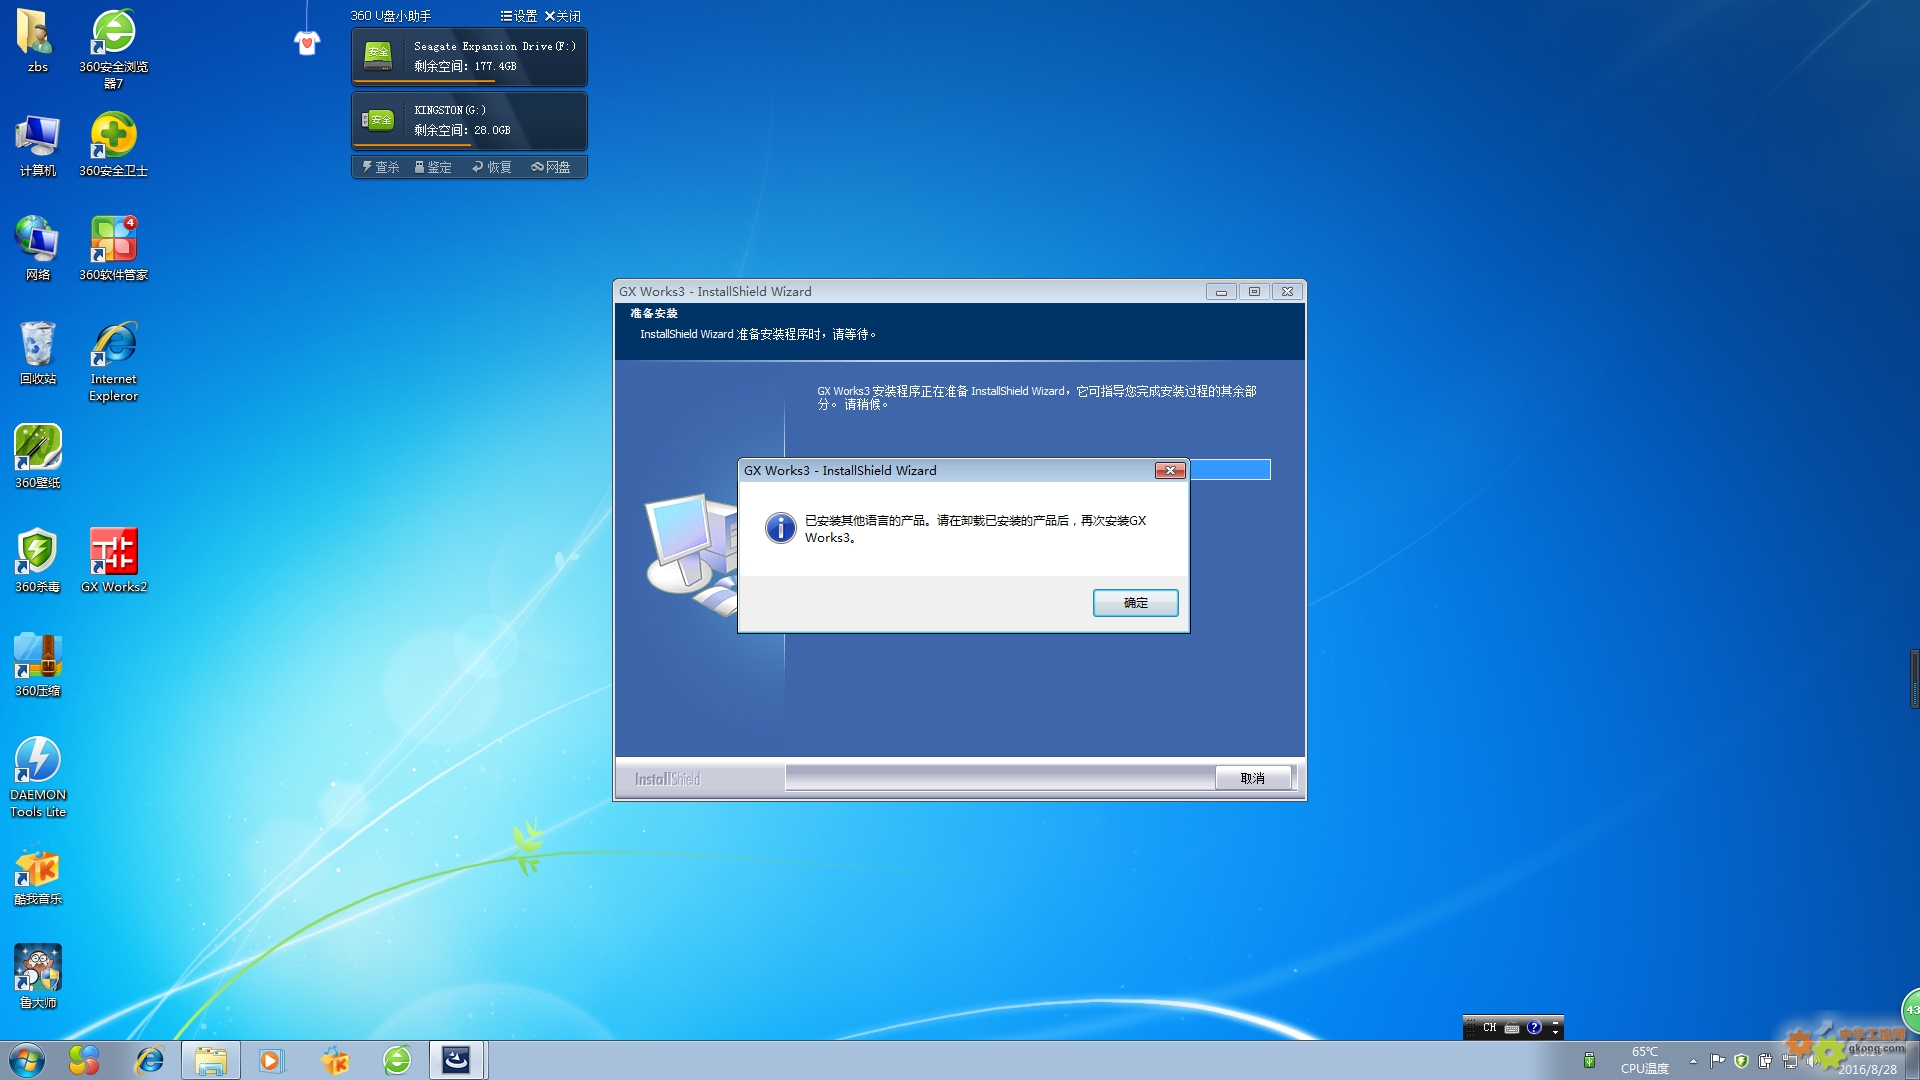Open the zbs folder on desktop
The height and width of the screenshot is (1080, 1920).
[x=37, y=40]
